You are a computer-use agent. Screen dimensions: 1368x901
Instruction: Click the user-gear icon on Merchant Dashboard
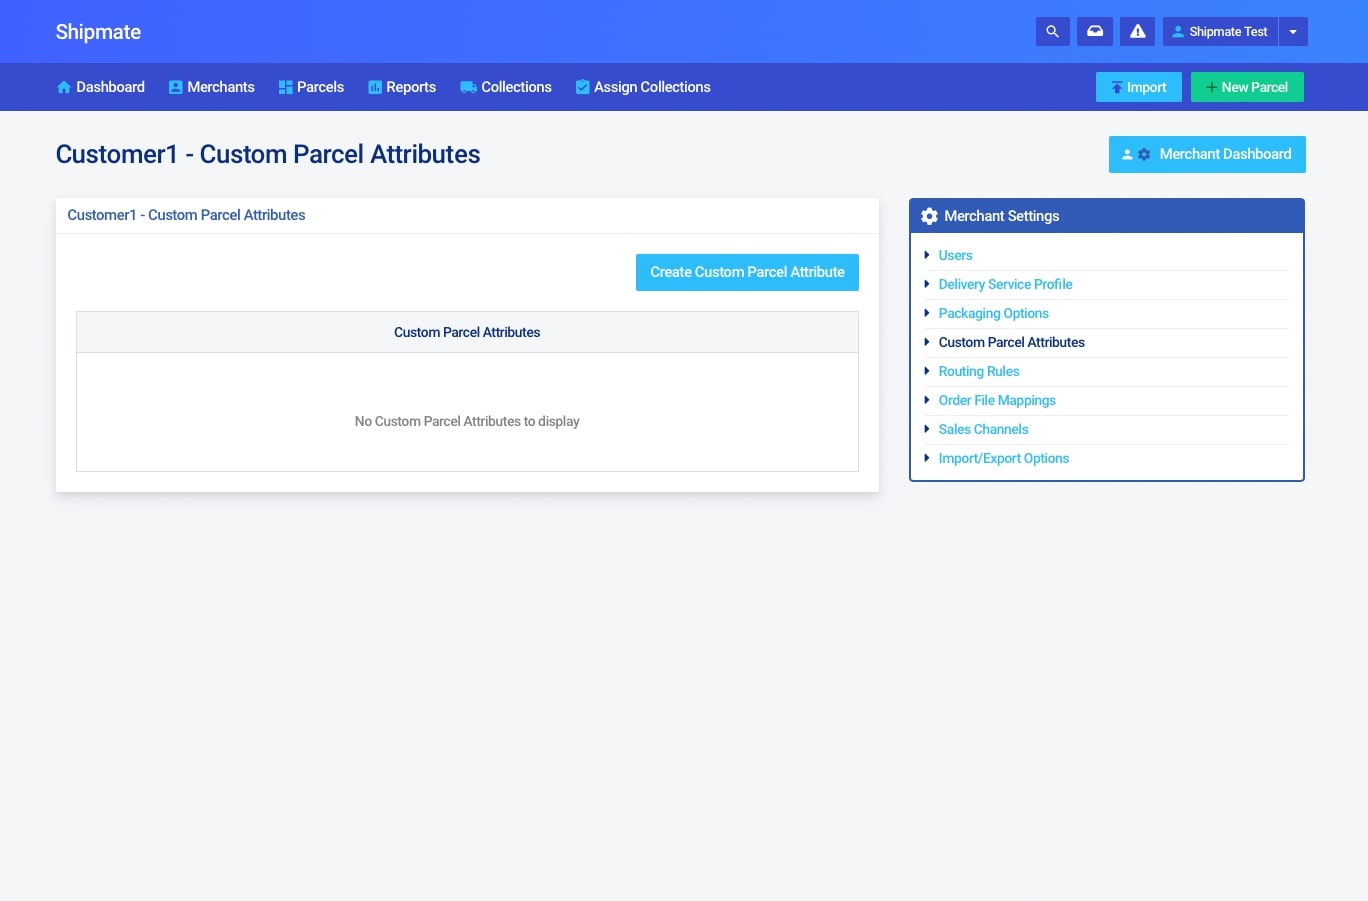pos(1136,154)
